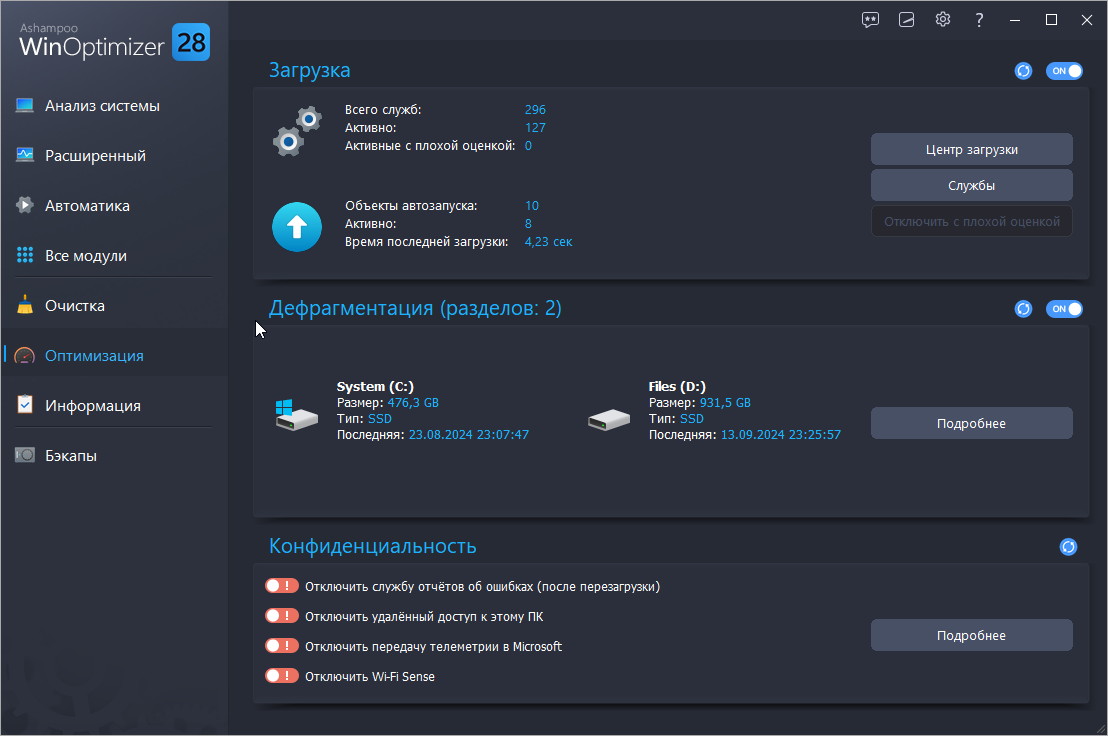Click the Центр загрузки button
The image size is (1108, 736).
(972, 150)
